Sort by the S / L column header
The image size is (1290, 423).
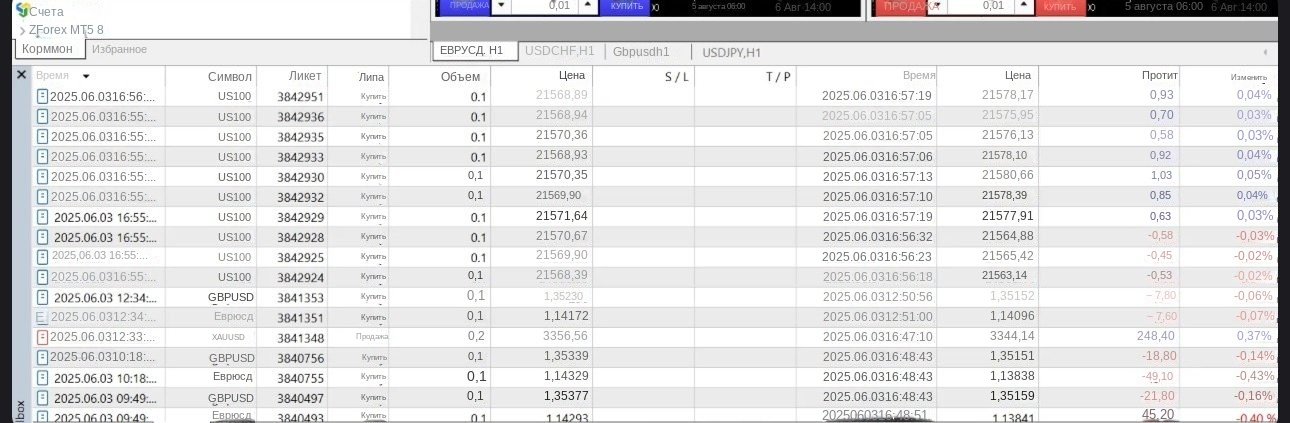coord(676,76)
